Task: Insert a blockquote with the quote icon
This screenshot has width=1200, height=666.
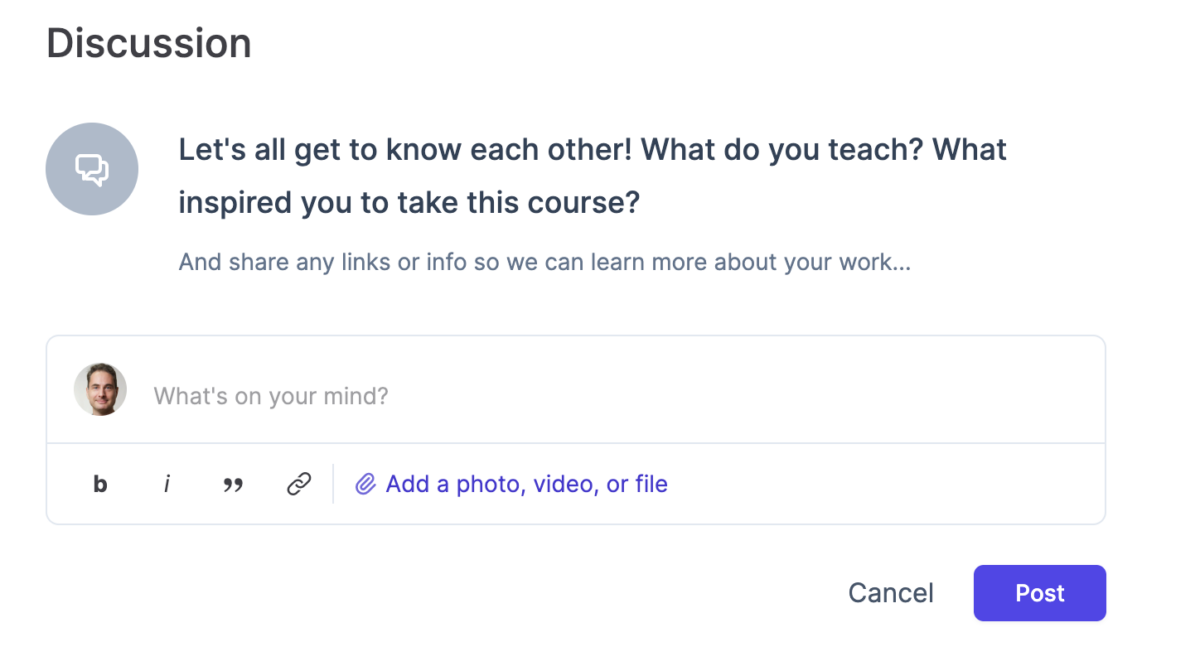Action: 233,485
